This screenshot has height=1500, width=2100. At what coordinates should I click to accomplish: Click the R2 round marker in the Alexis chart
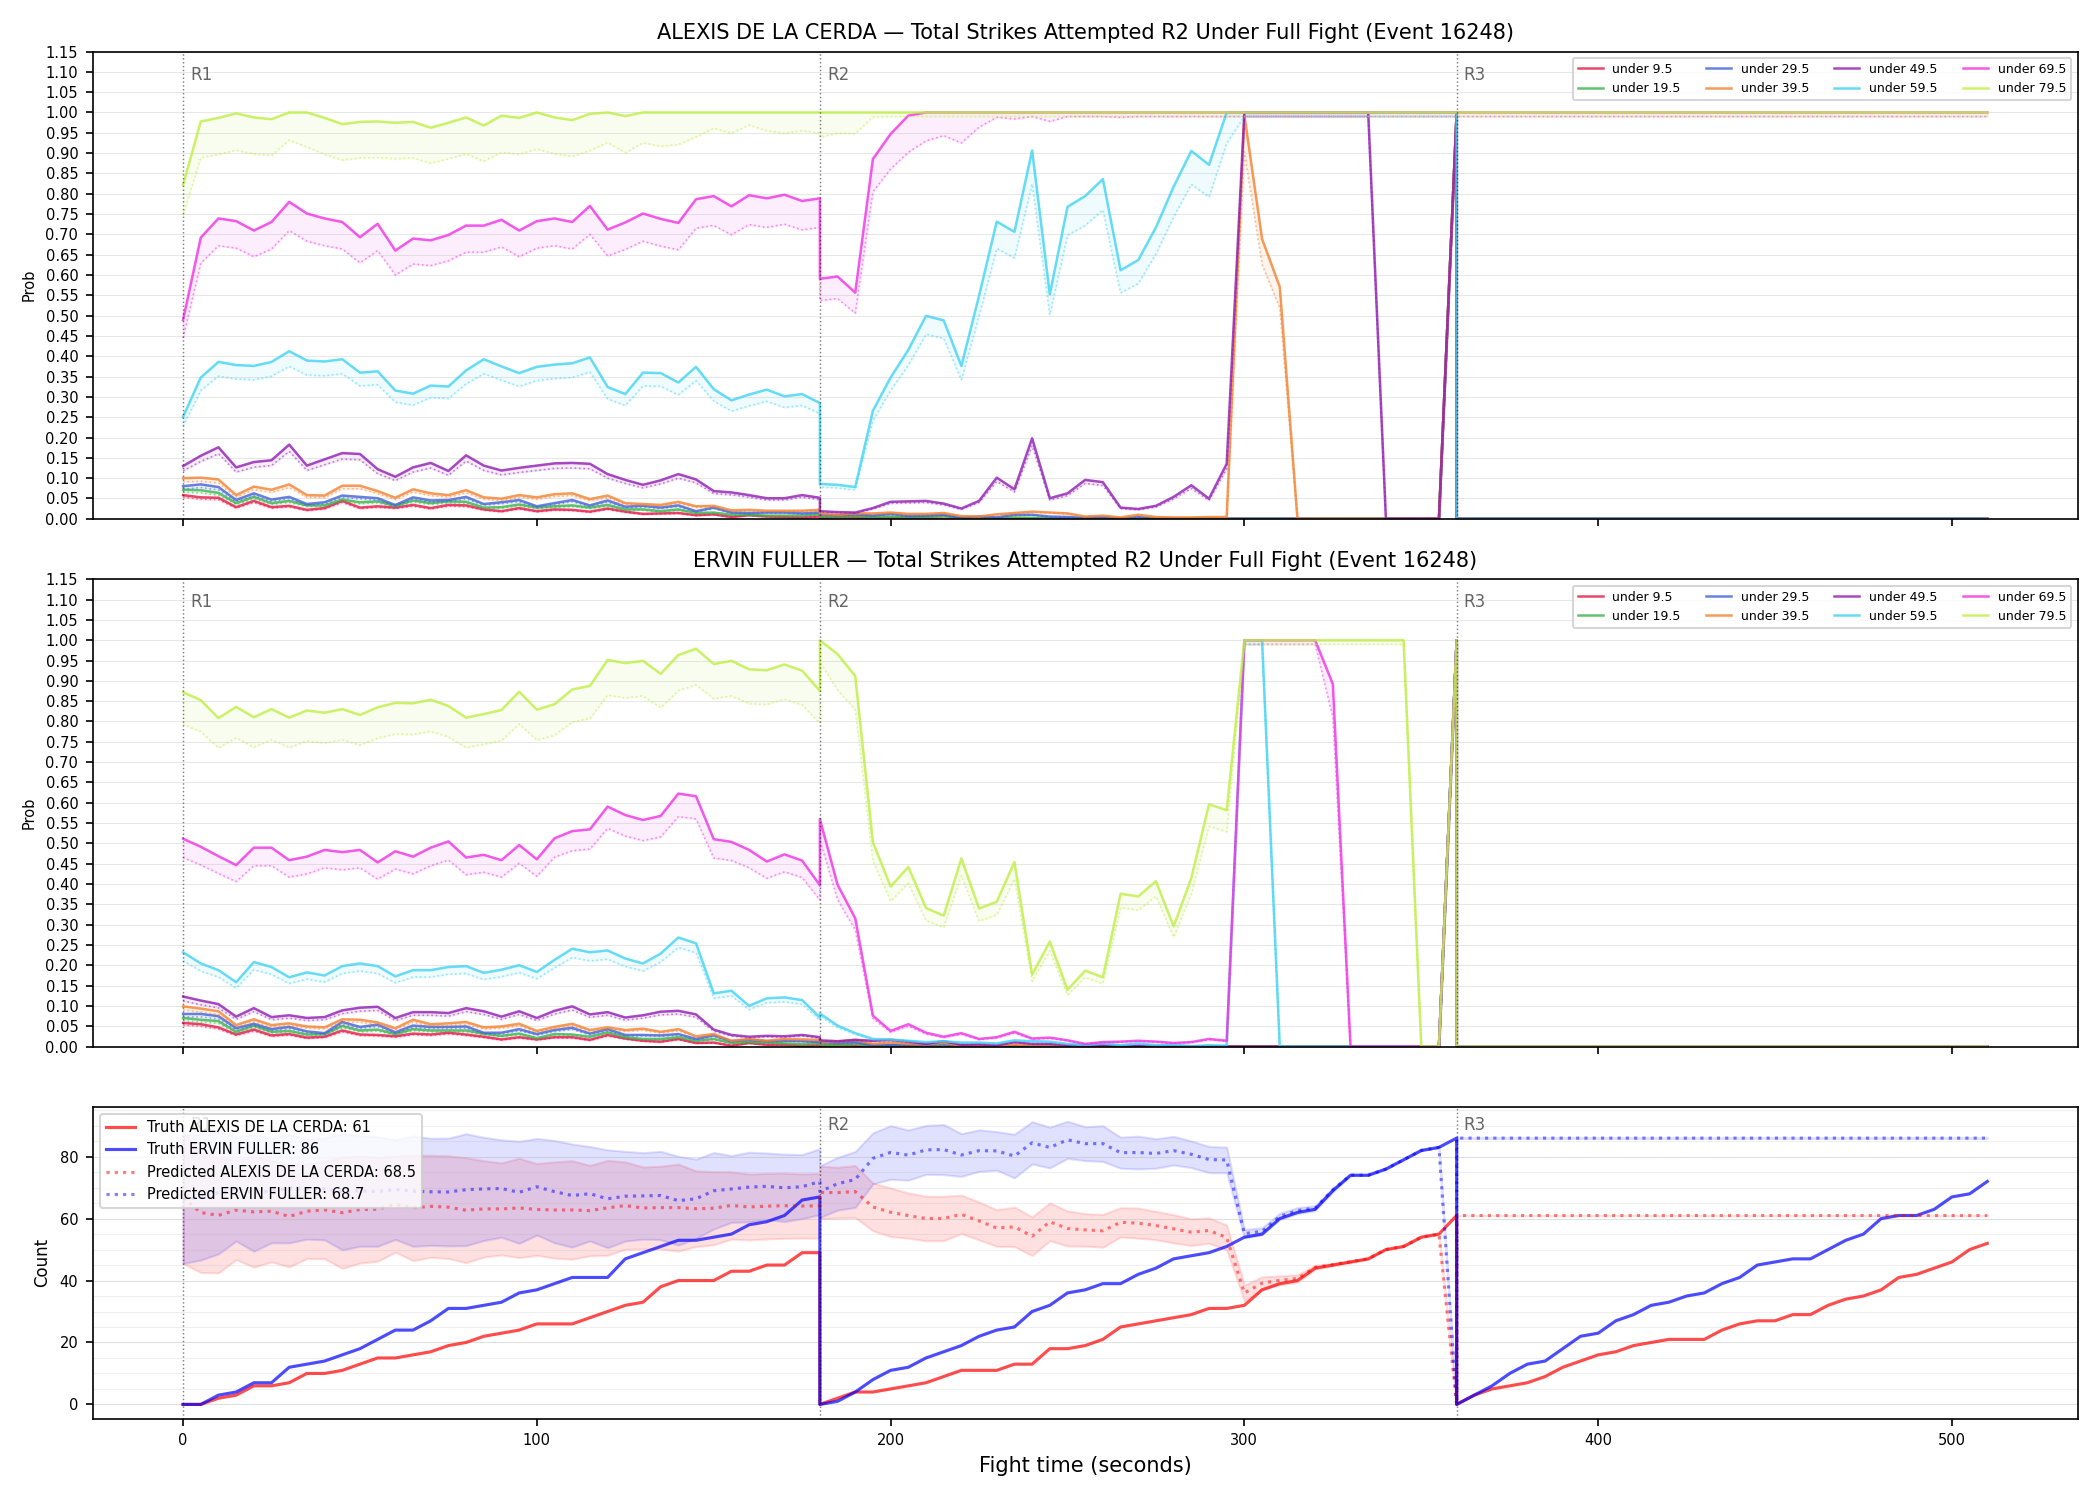pos(838,74)
